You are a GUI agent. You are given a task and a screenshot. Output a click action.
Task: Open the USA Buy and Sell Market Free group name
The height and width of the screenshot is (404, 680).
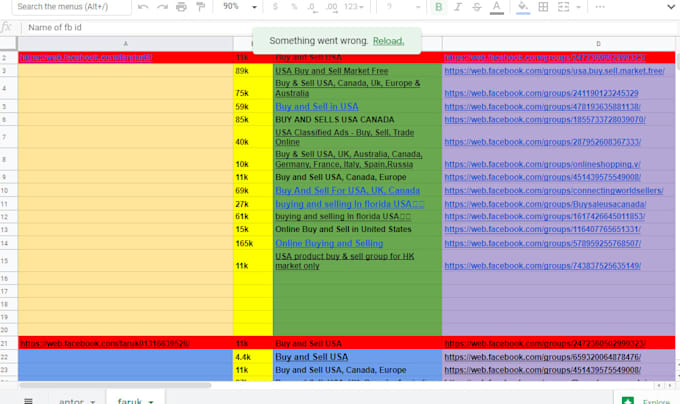tap(332, 71)
